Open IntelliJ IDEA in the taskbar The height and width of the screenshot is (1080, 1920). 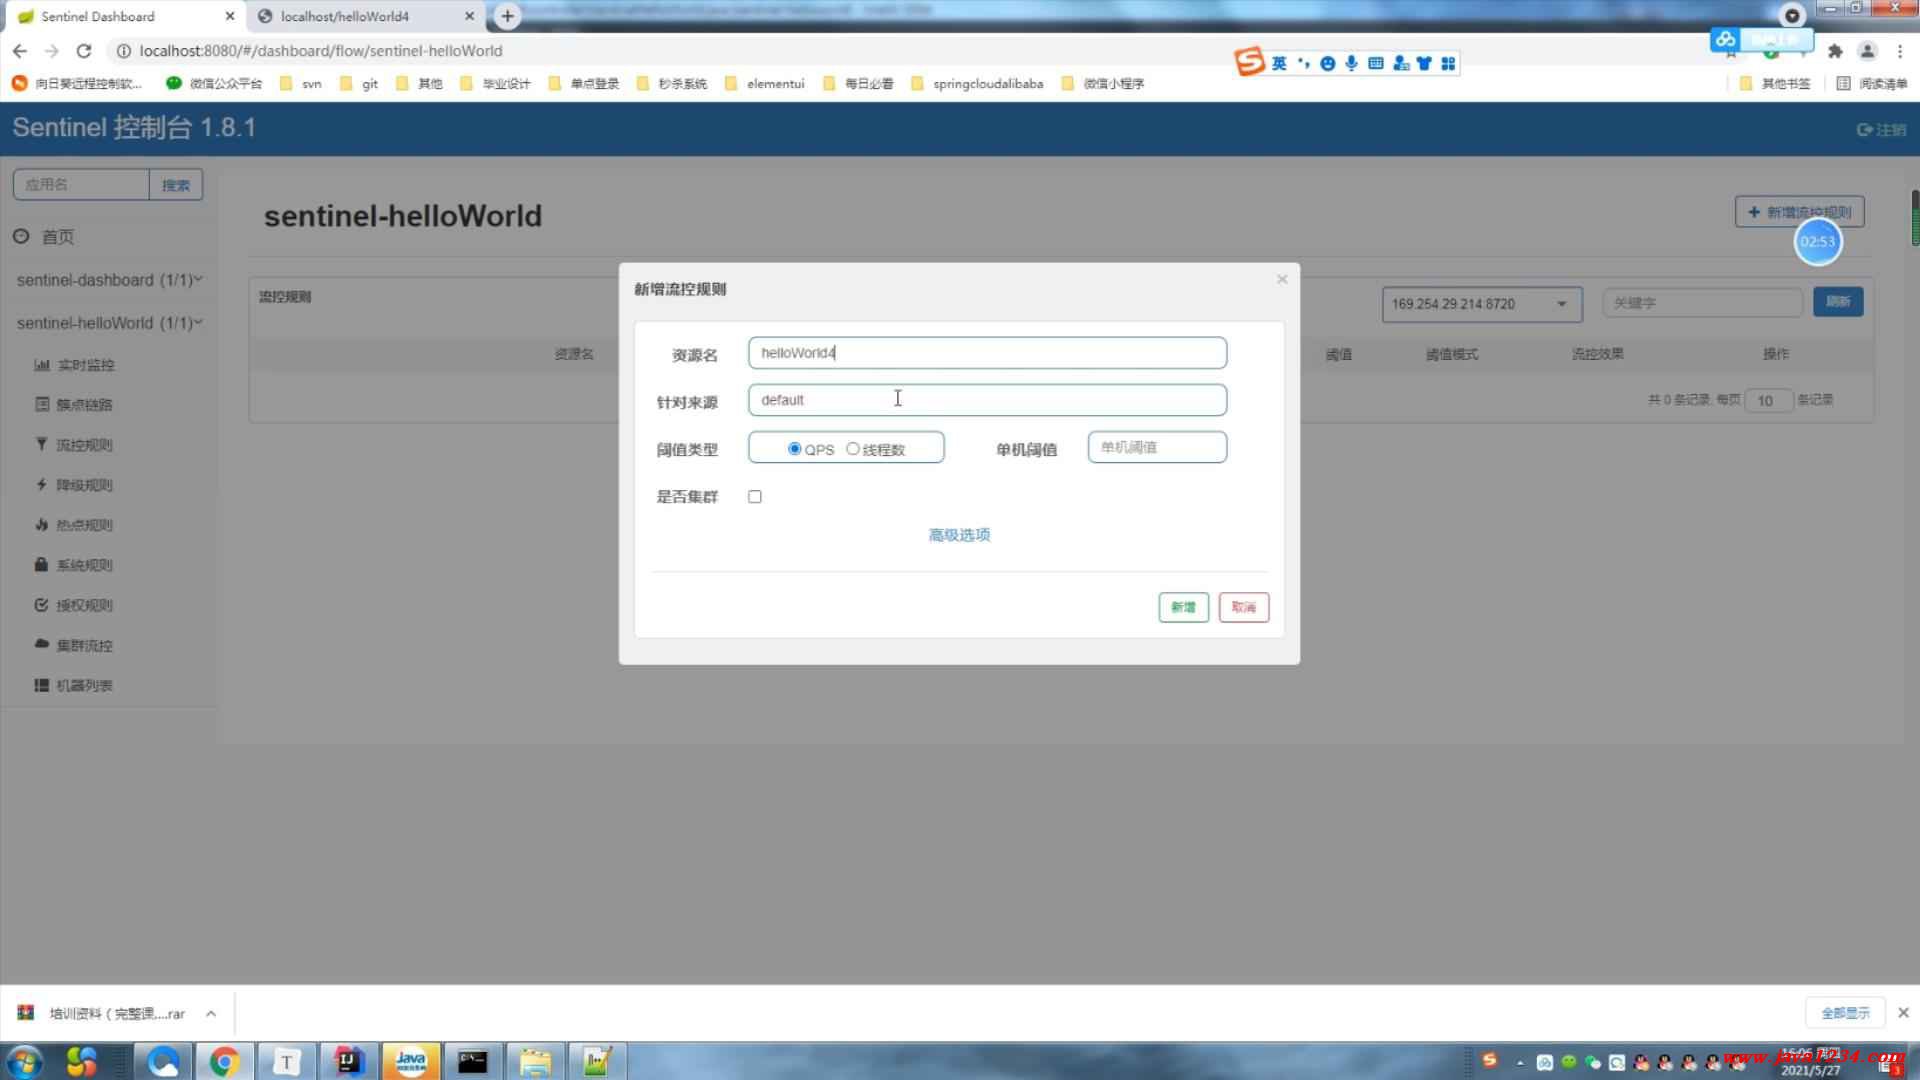pos(348,1061)
